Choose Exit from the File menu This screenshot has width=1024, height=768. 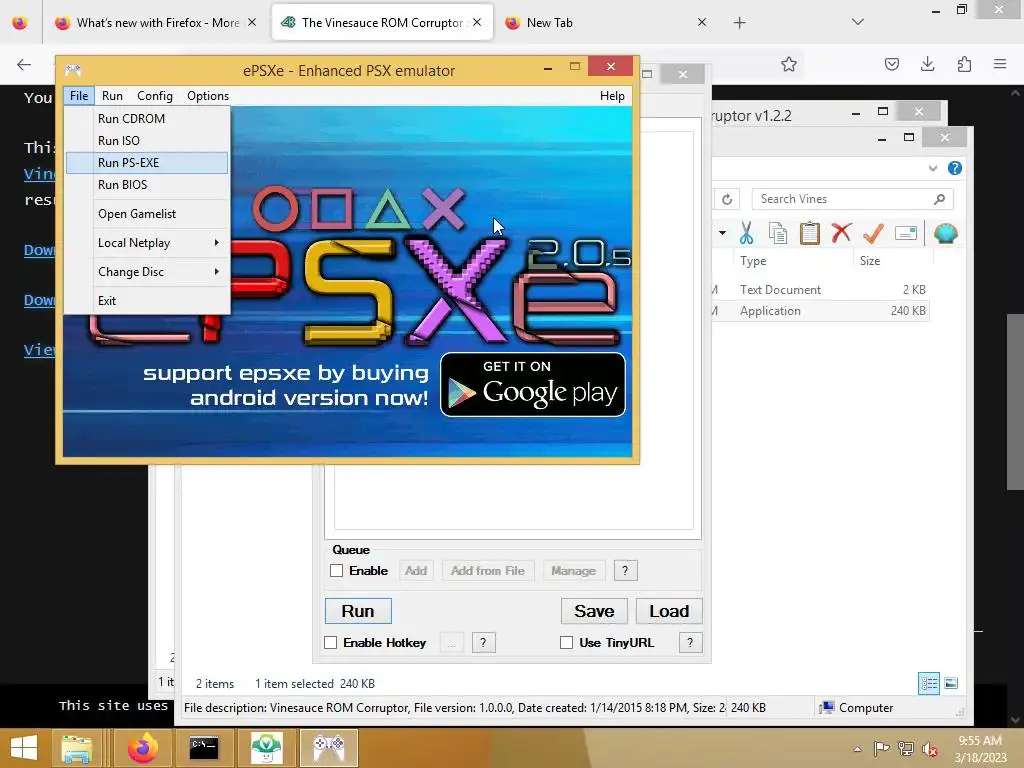(147, 301)
